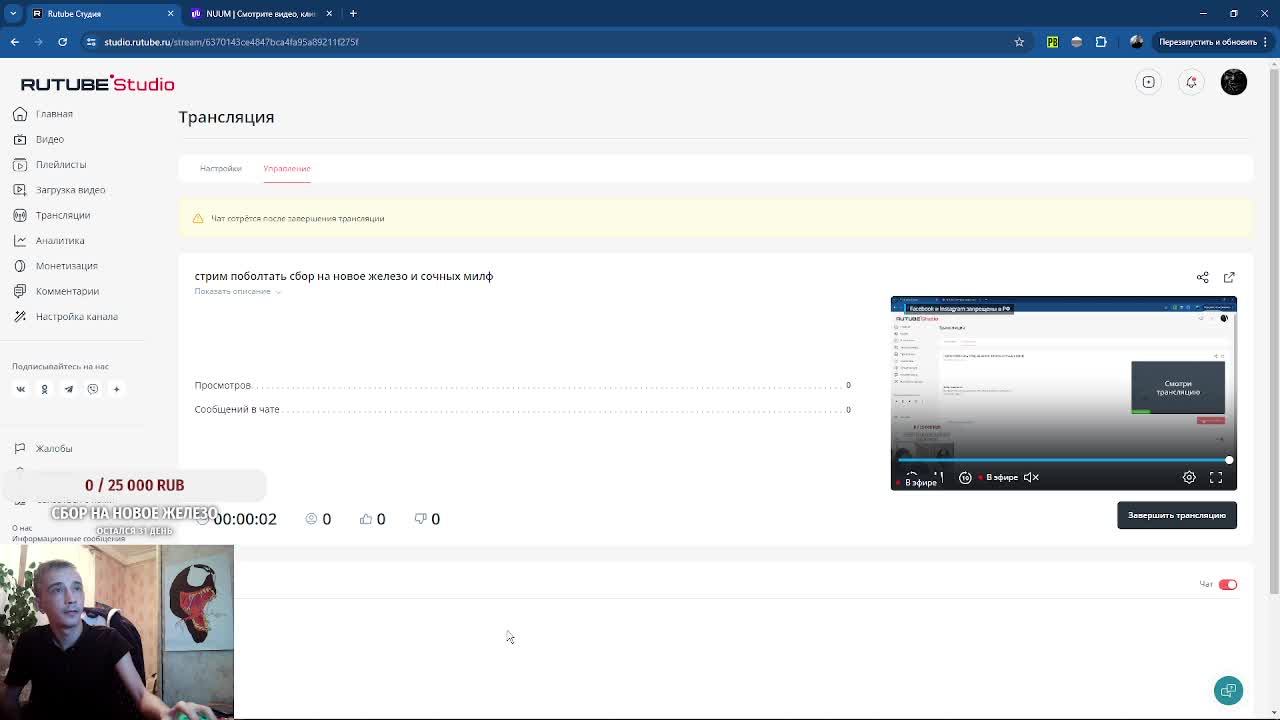Image resolution: width=1280 pixels, height=720 pixels.
Task: Open the user avatar menu in RUTUBE header
Action: coord(1234,82)
